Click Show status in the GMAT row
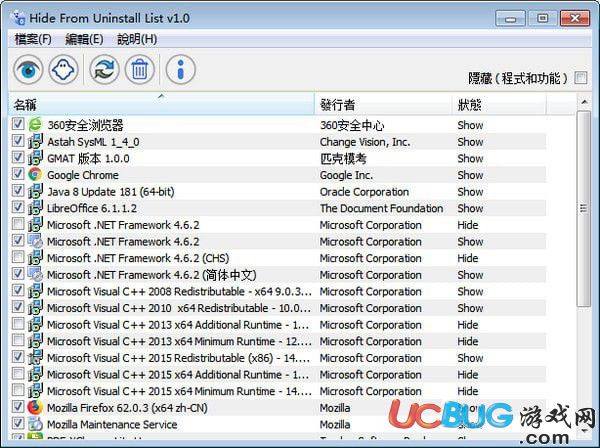 (470, 158)
